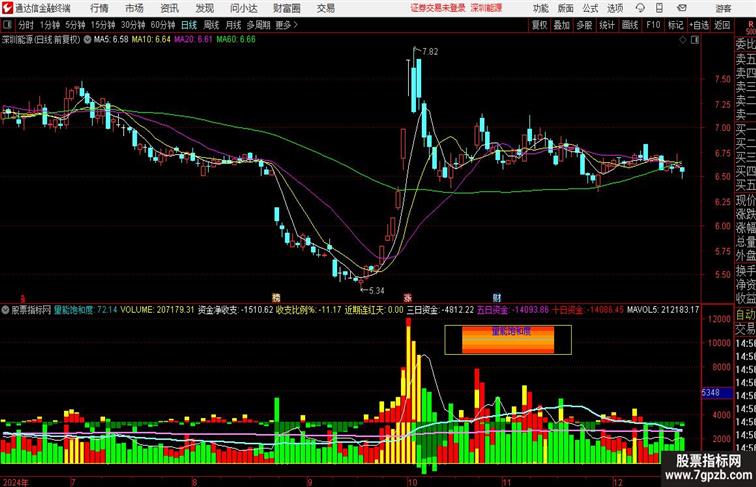Click the 财 marker on the timeline
This screenshot has width=756, height=487.
click(497, 298)
